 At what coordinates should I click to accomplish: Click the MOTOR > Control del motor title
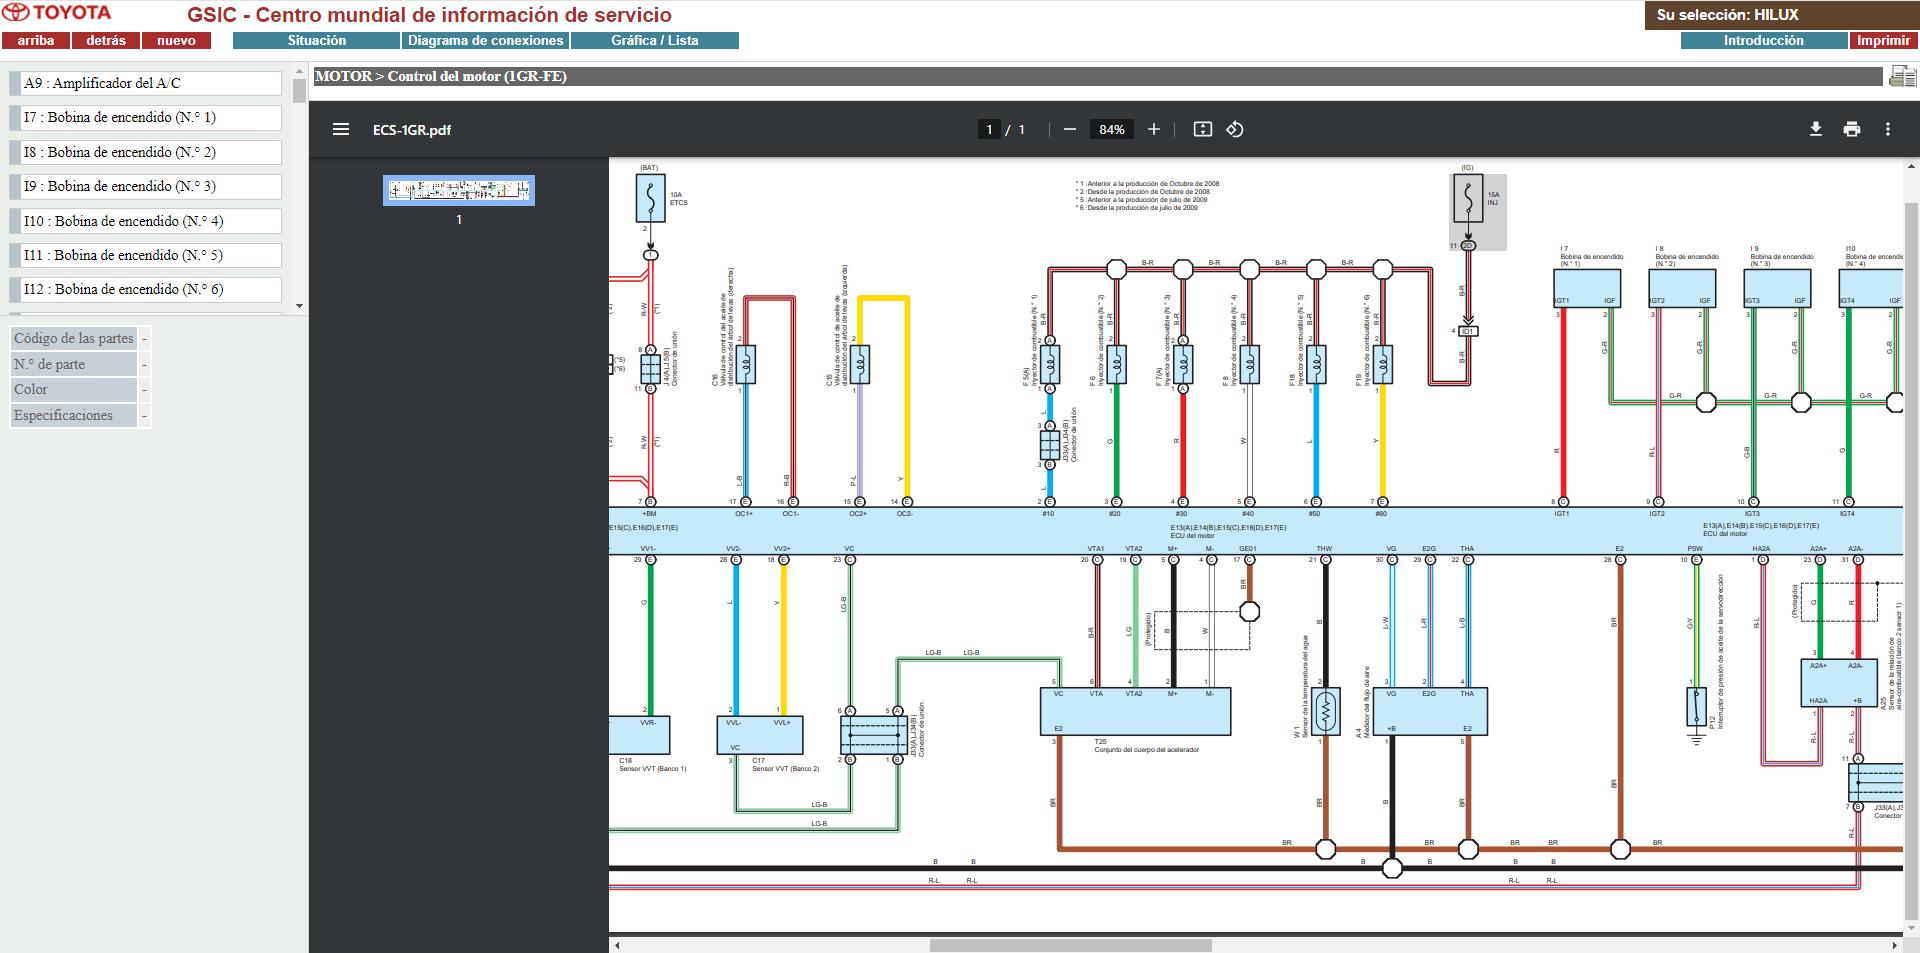coord(441,76)
